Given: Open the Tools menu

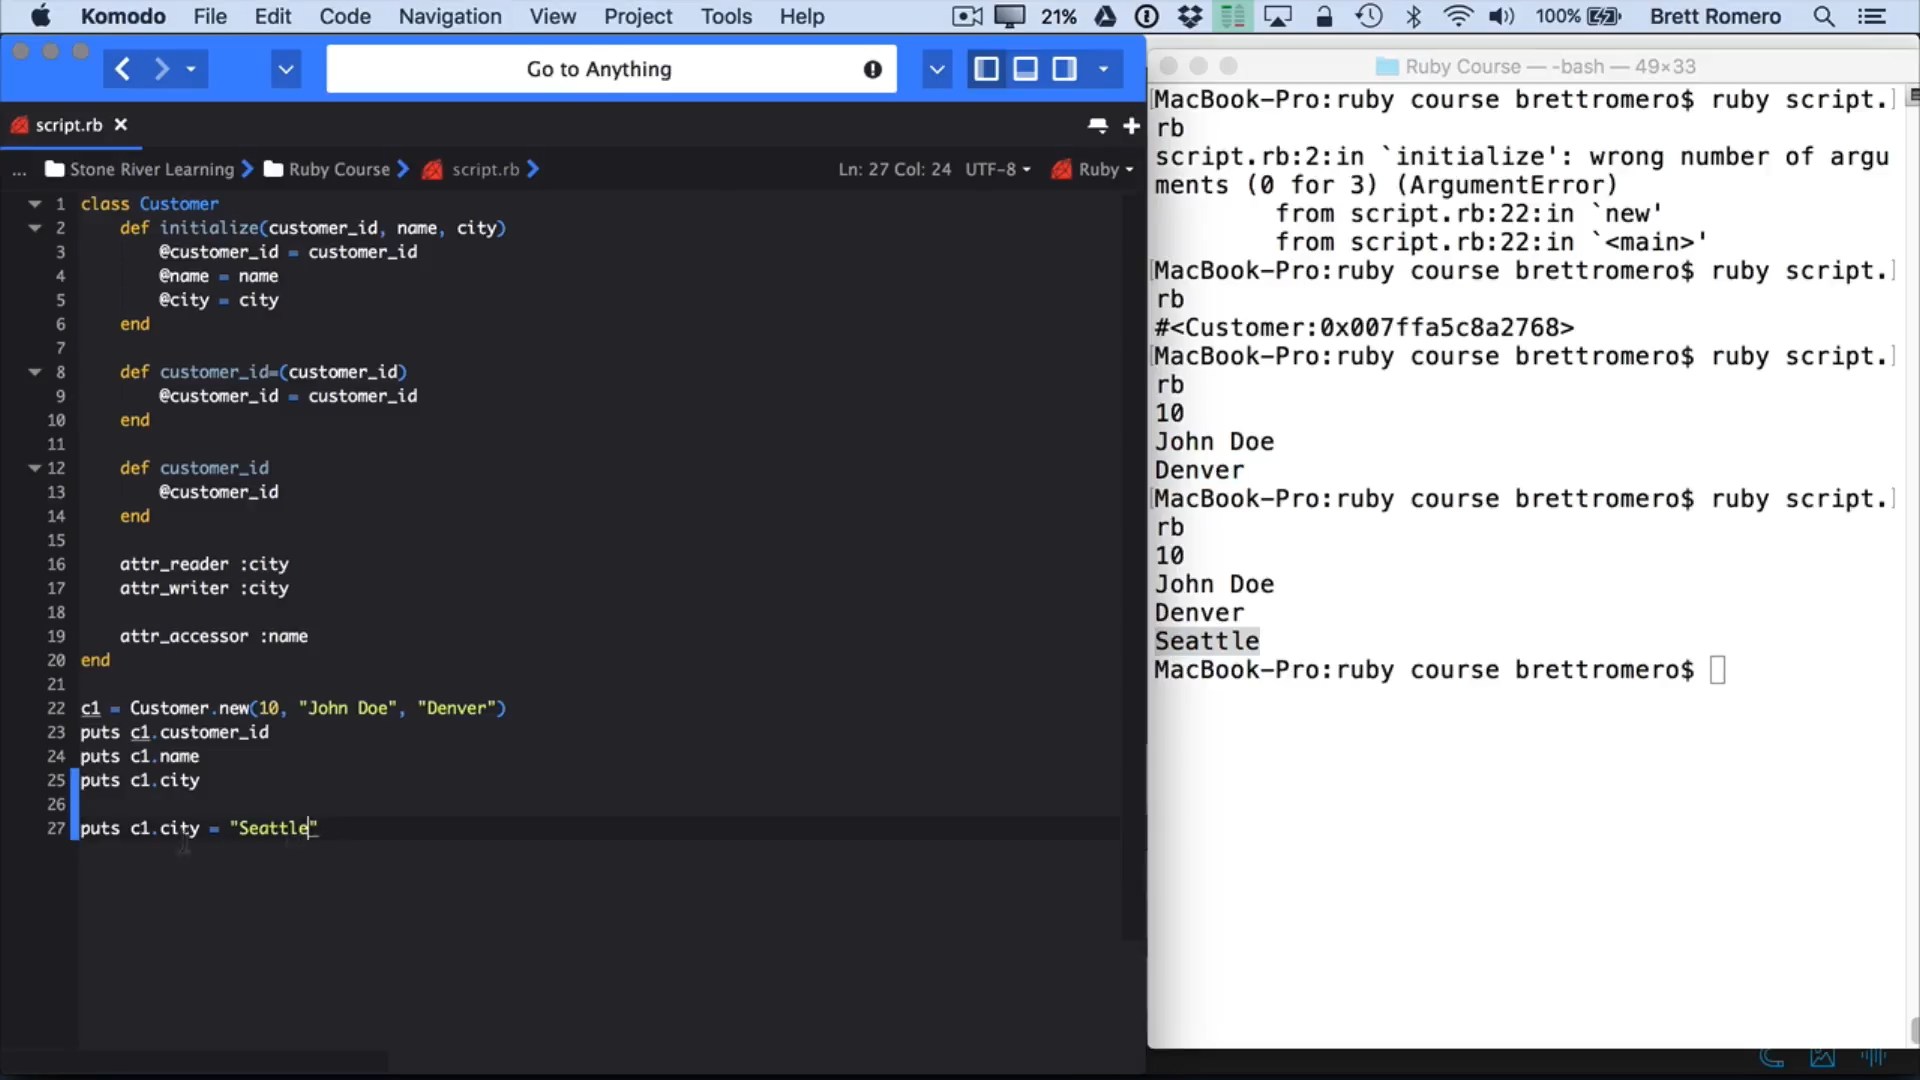Looking at the screenshot, I should [725, 16].
